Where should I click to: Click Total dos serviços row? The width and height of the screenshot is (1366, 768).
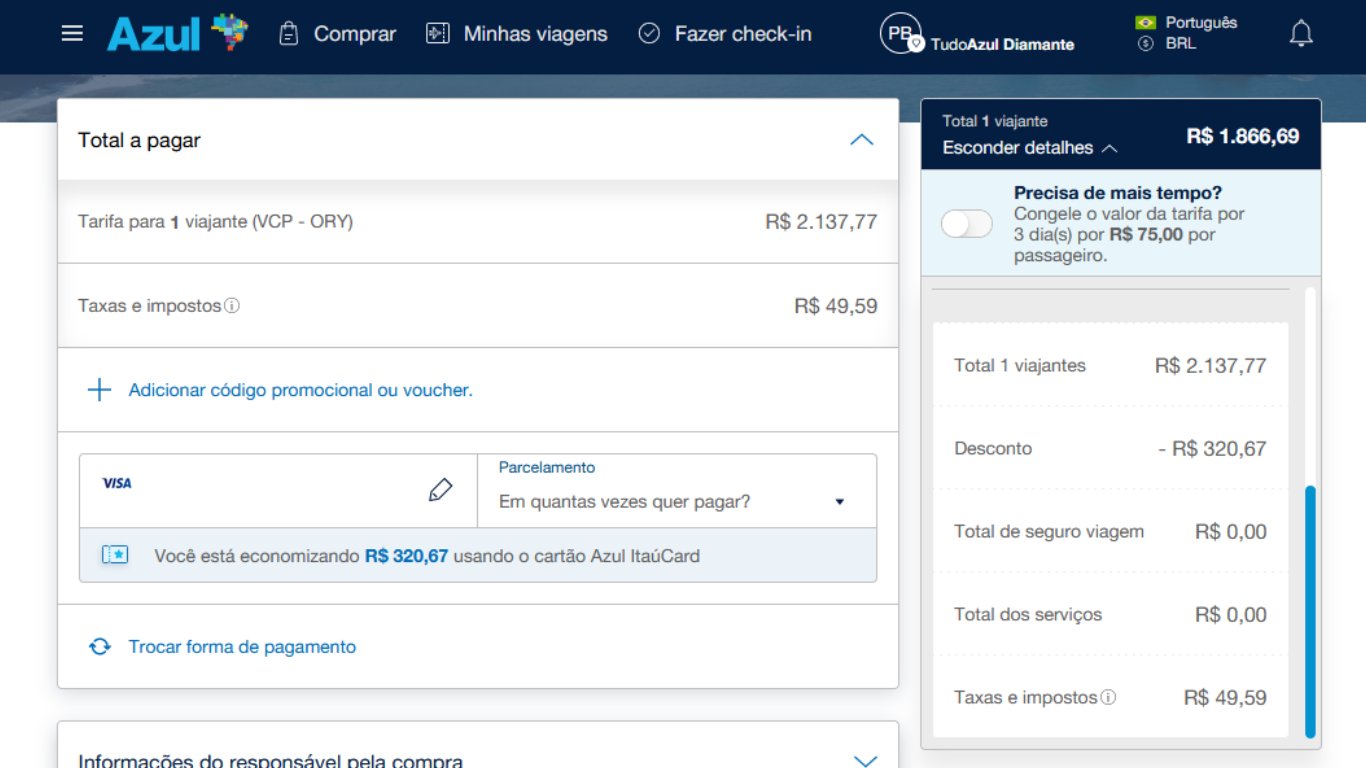coord(1110,615)
